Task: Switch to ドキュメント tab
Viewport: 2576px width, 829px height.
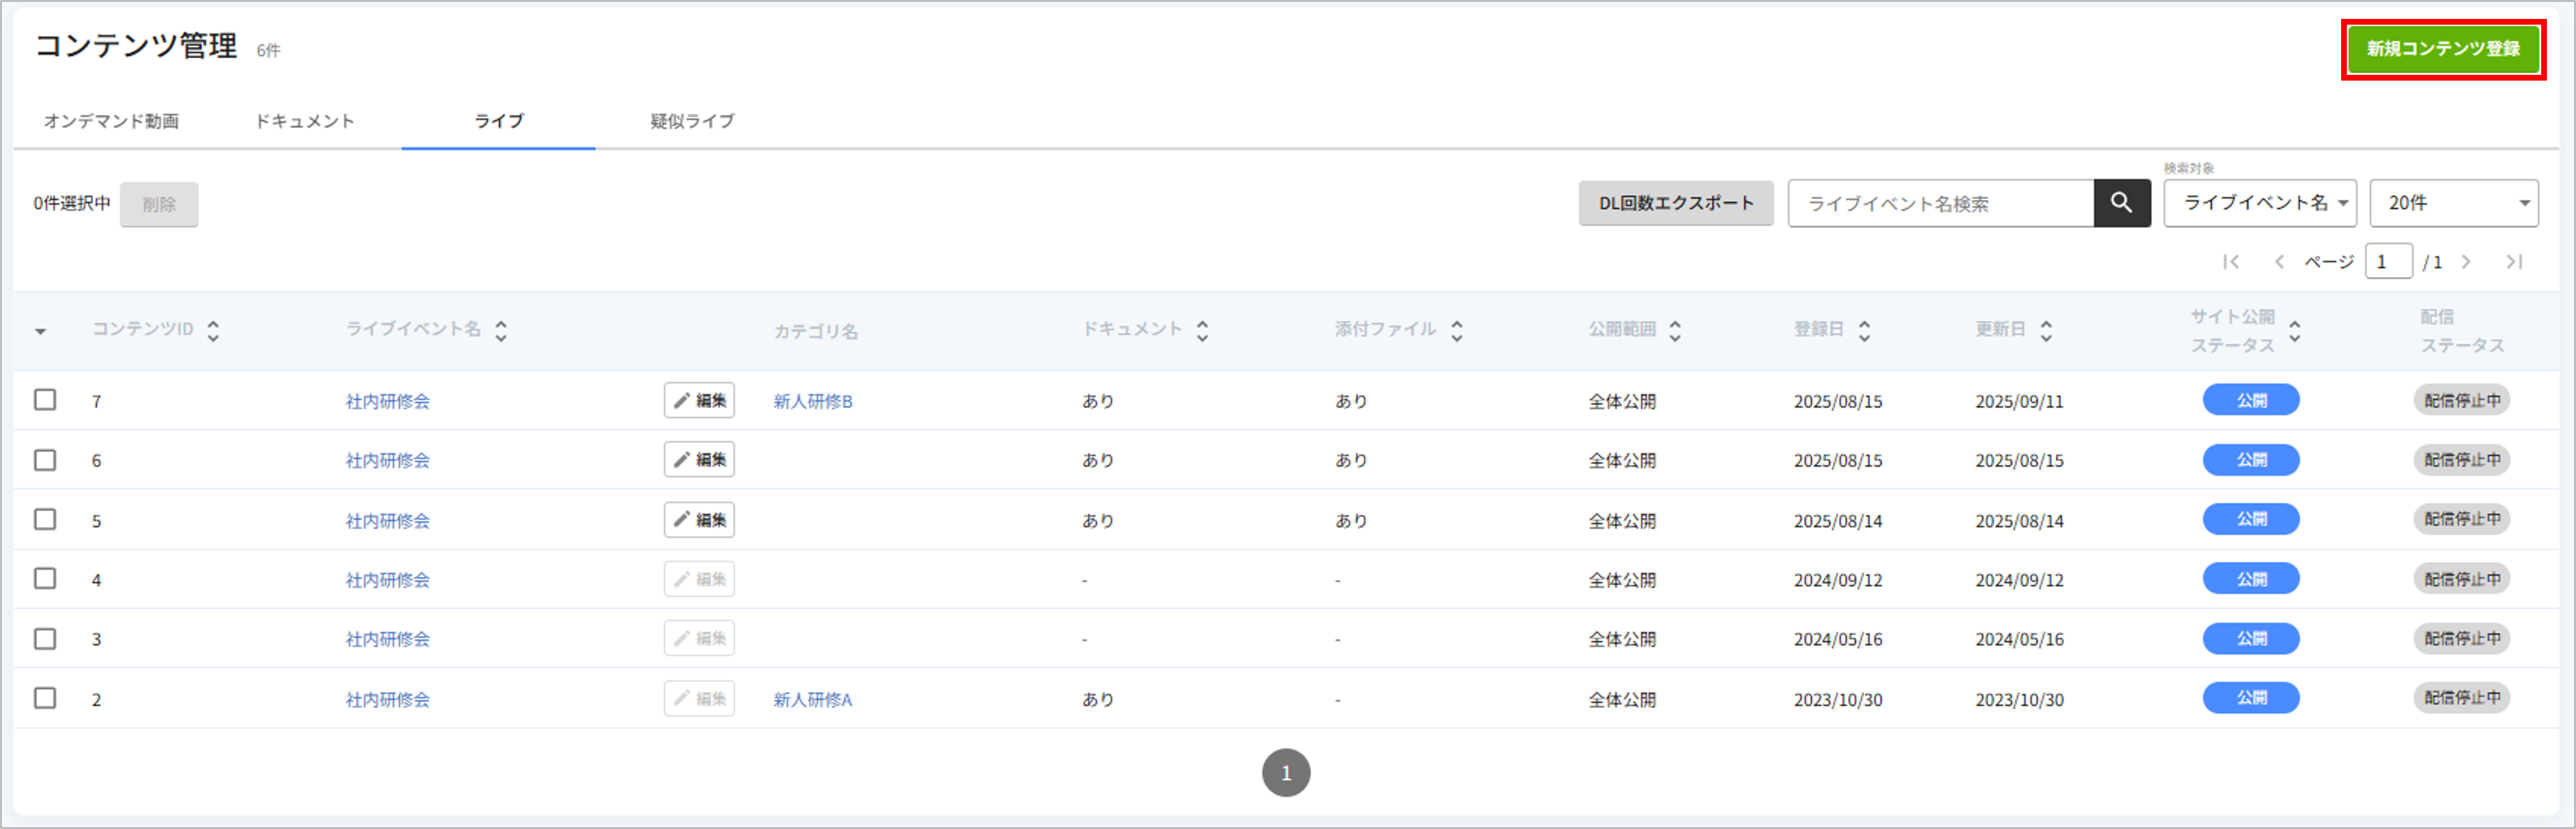Action: point(304,121)
